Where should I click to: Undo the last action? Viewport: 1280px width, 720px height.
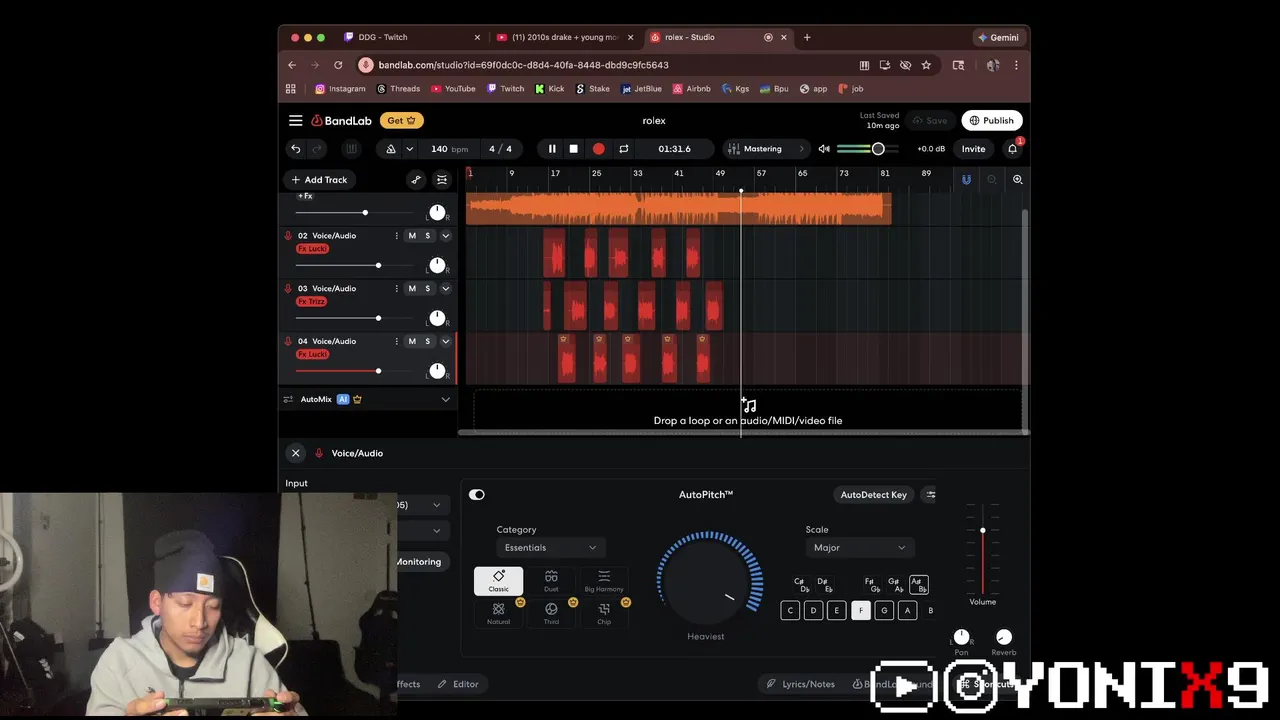tap(296, 149)
